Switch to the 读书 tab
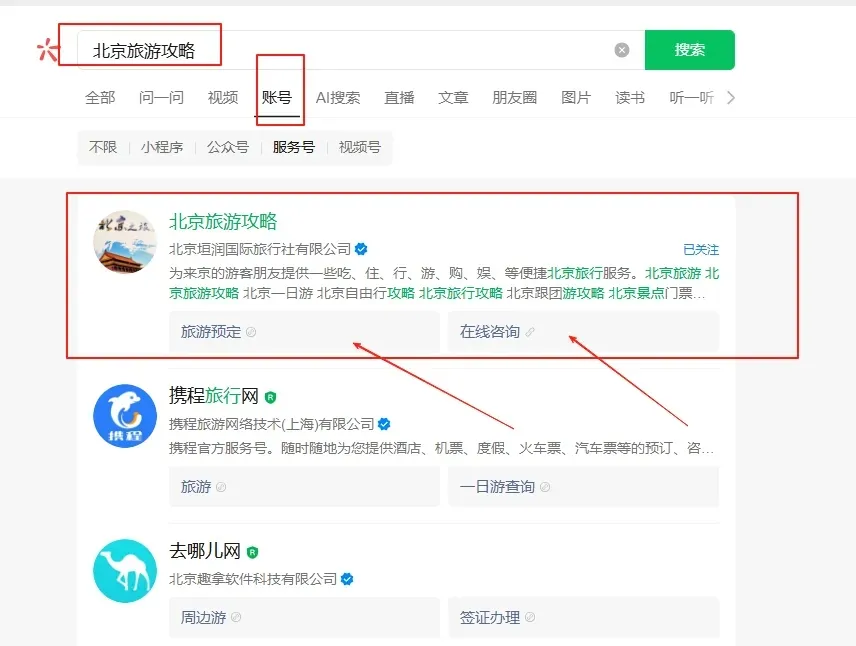The image size is (856, 646). (630, 98)
